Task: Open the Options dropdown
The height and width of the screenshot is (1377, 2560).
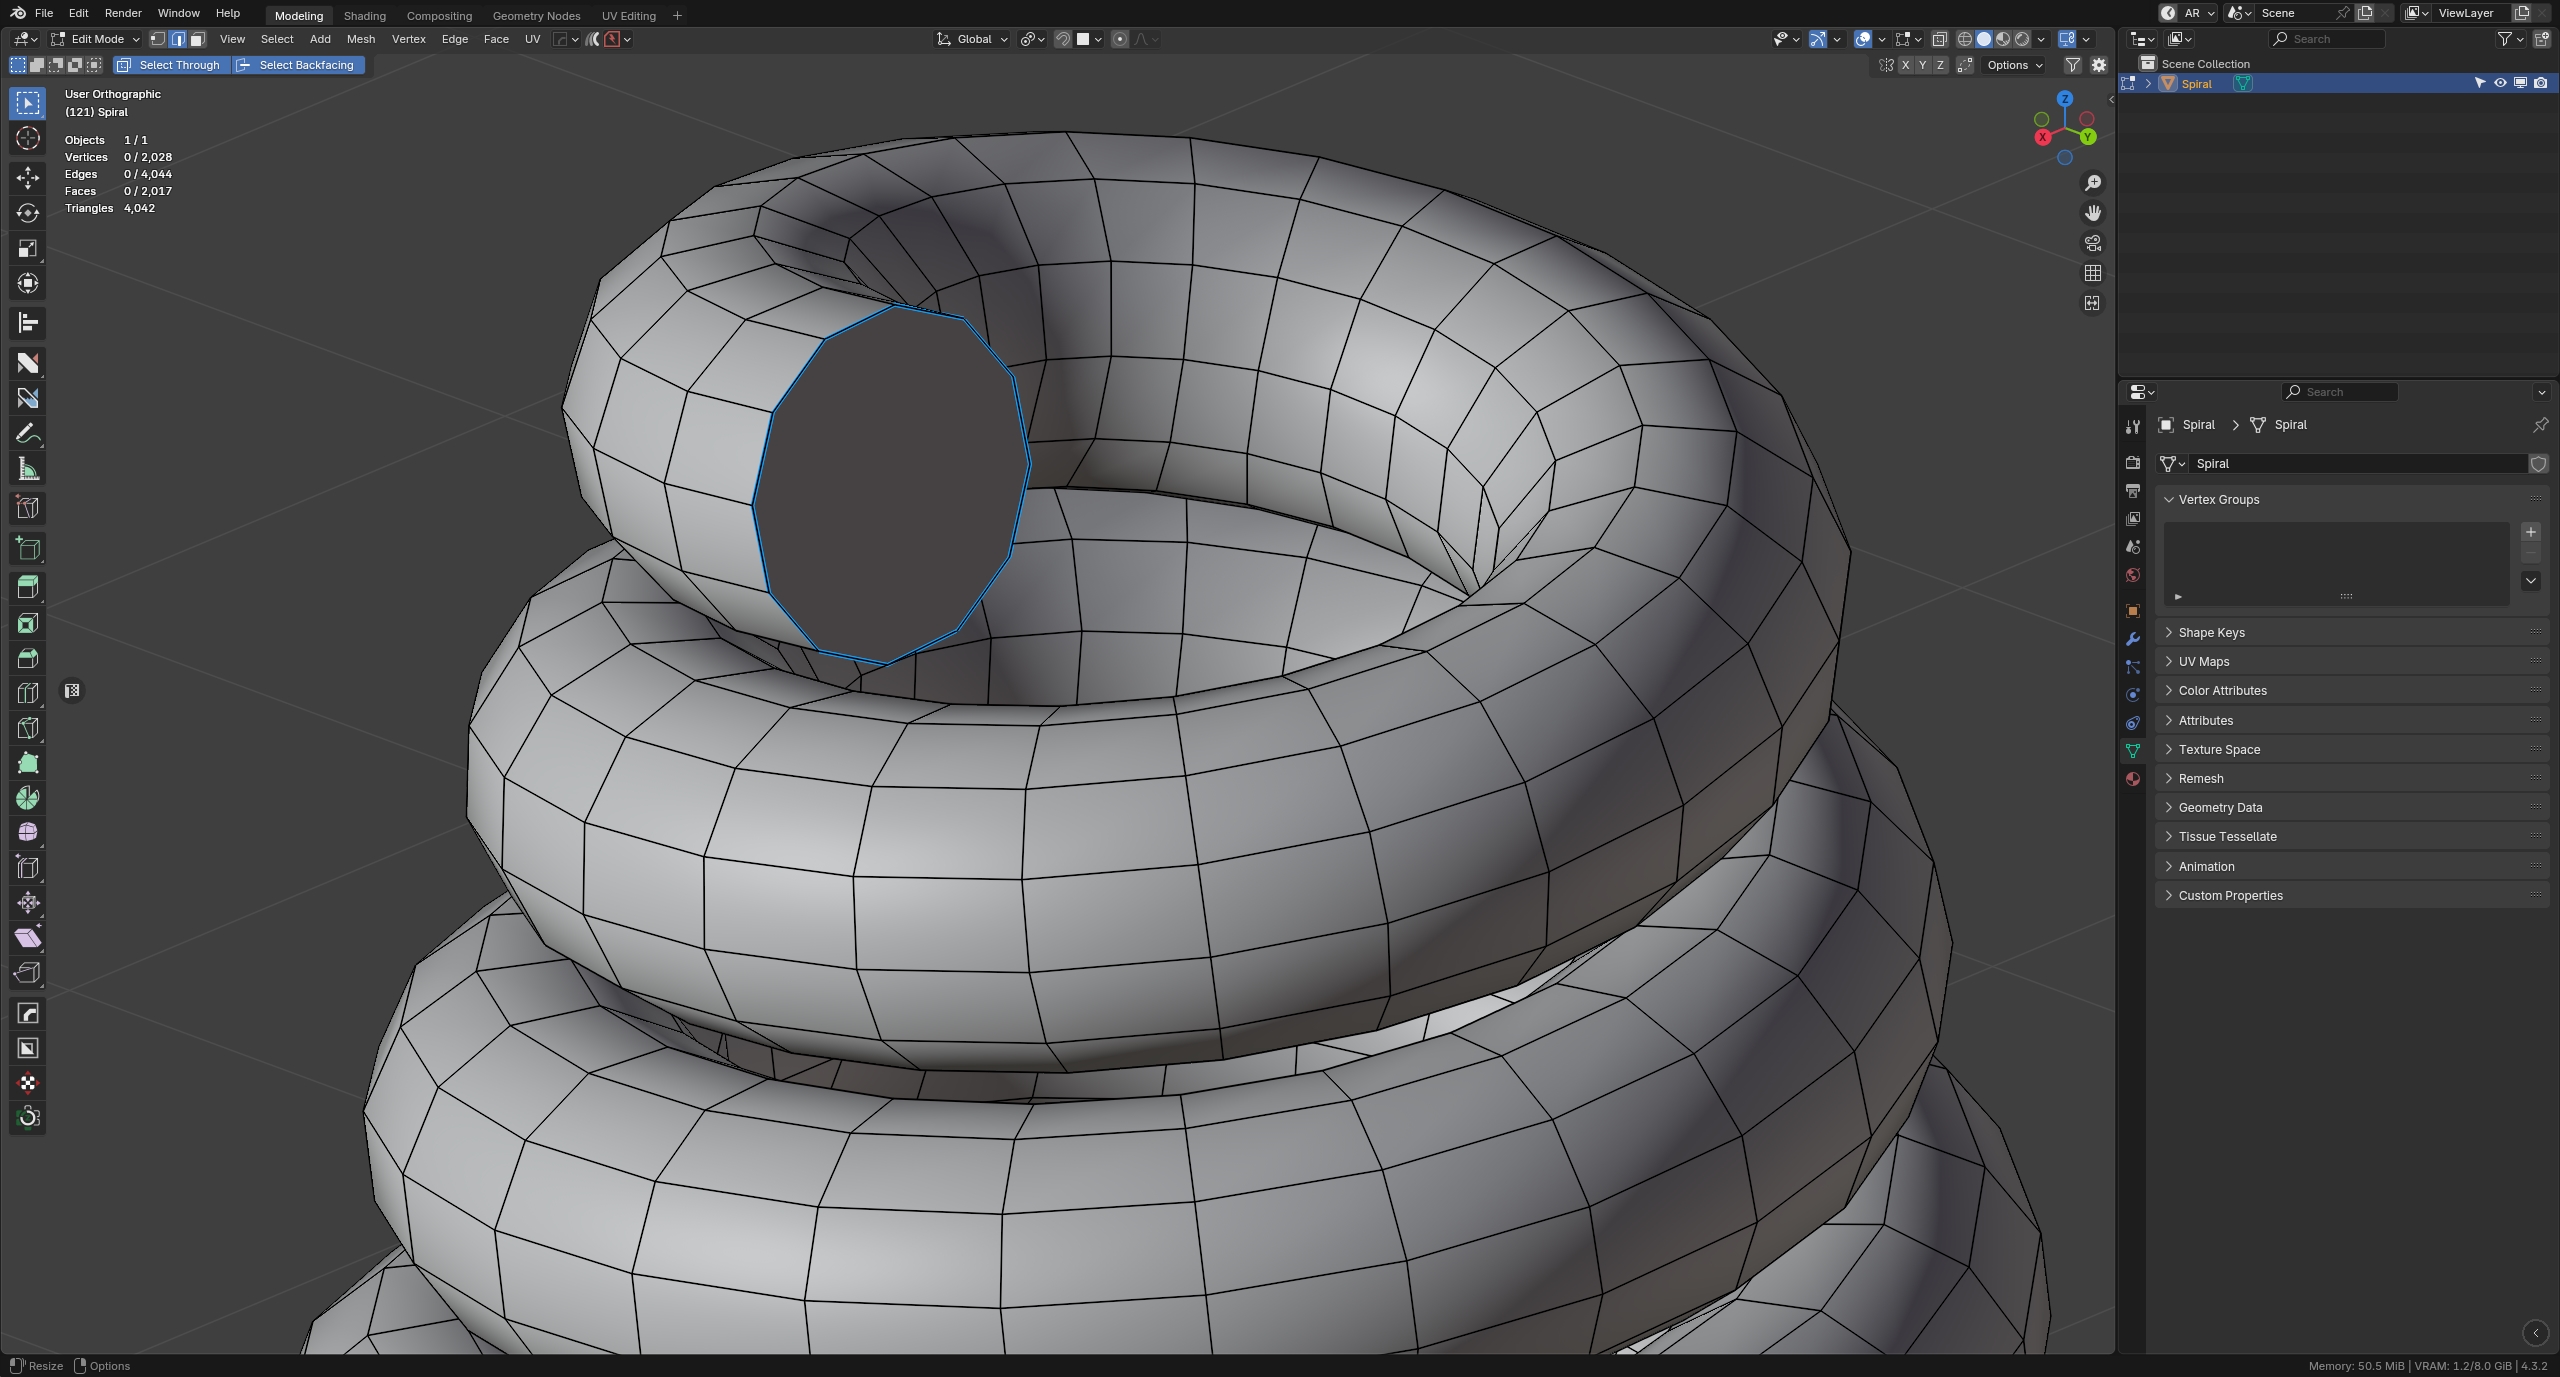Action: click(2015, 65)
